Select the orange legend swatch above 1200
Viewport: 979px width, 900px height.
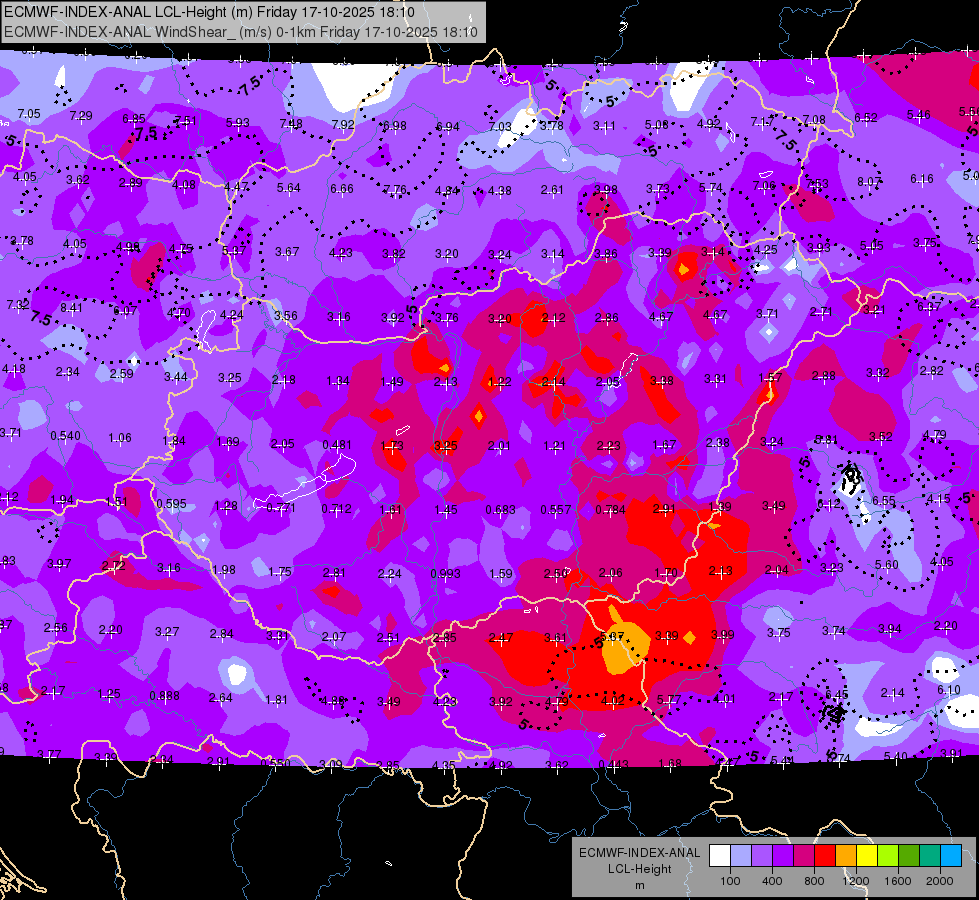(x=846, y=856)
